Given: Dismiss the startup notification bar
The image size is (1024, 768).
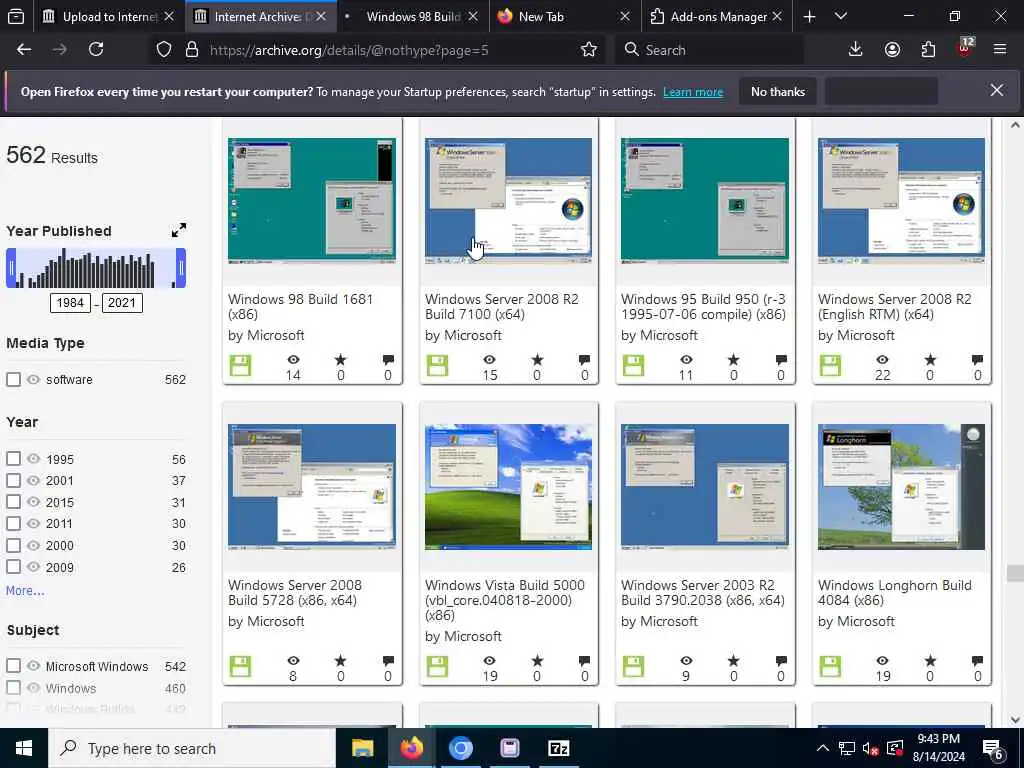Looking at the screenshot, I should coord(997,90).
